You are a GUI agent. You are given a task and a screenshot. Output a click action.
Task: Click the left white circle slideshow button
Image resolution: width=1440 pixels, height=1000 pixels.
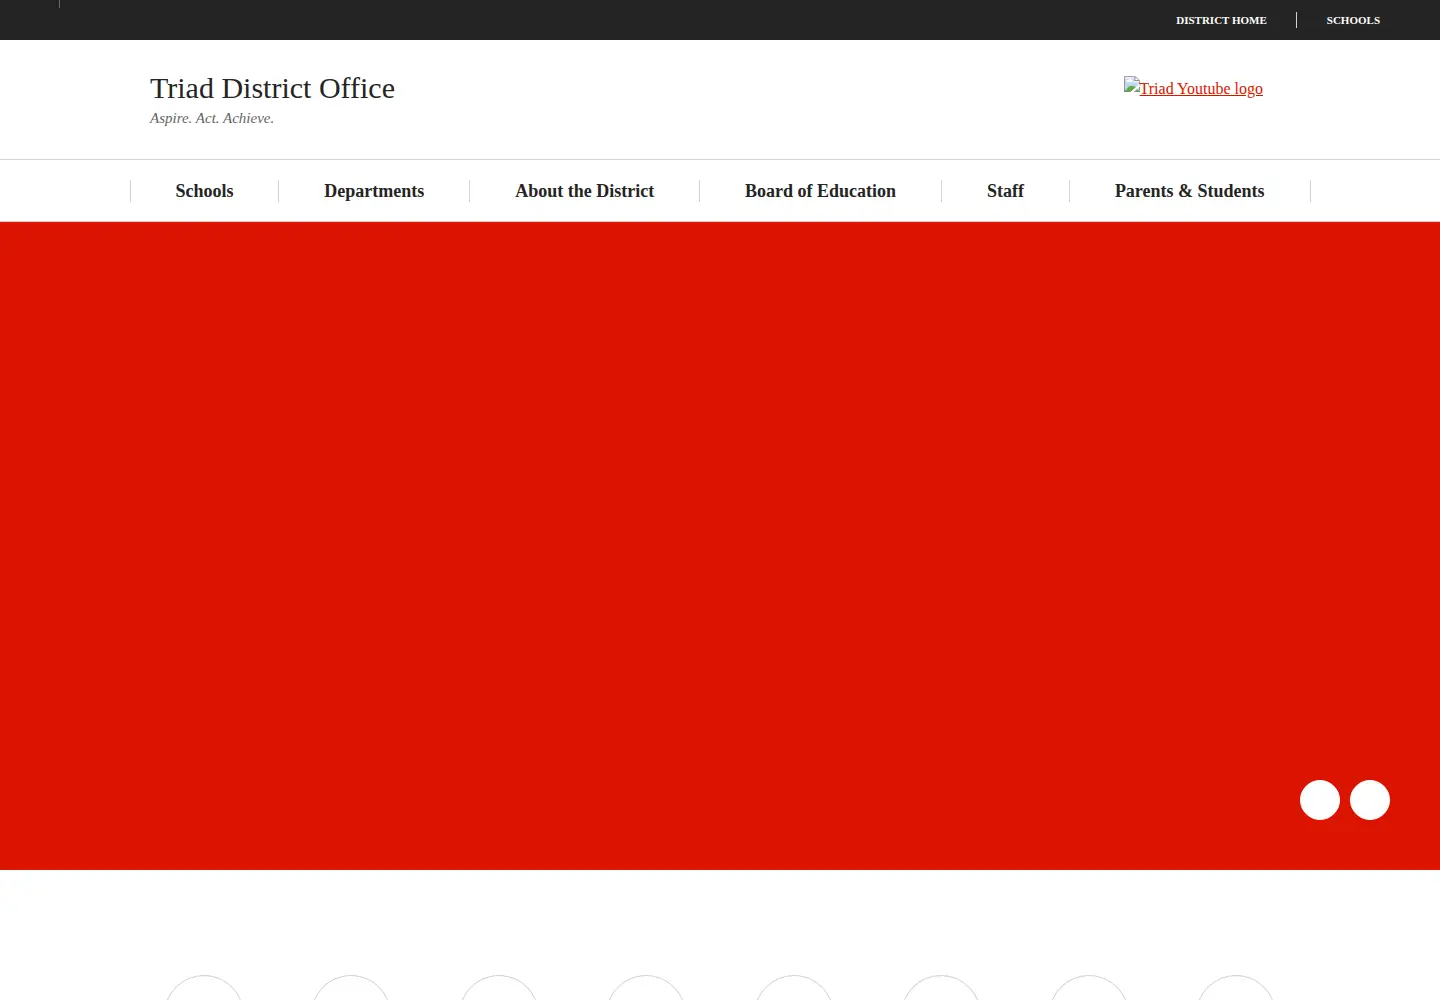pos(1320,800)
